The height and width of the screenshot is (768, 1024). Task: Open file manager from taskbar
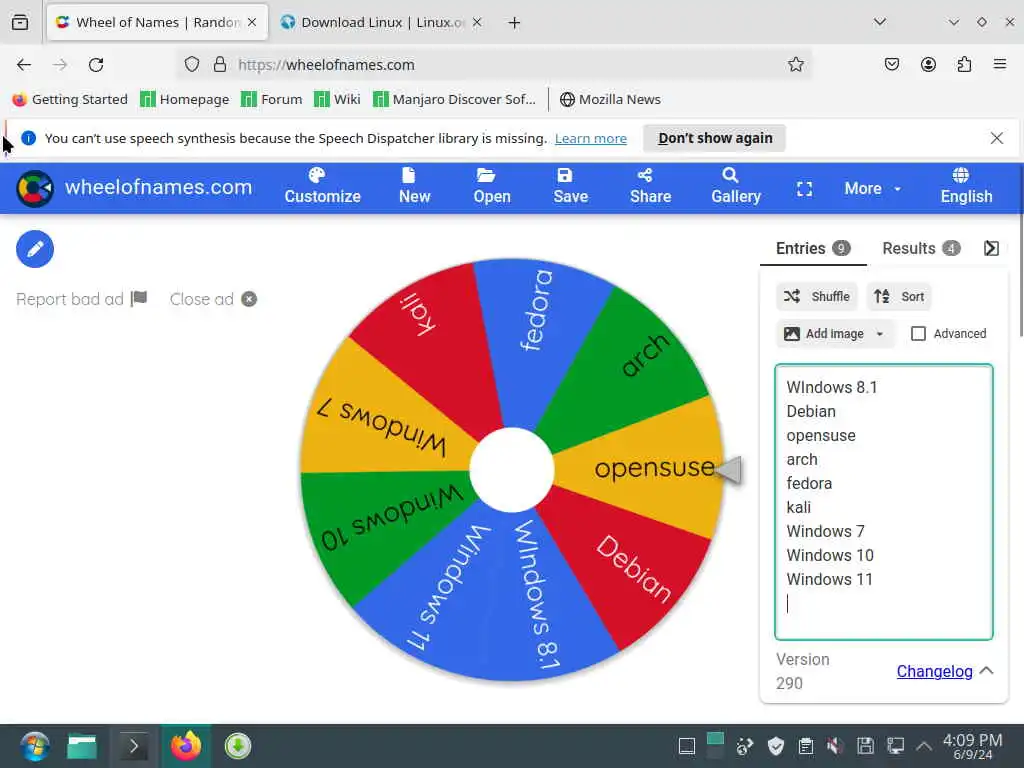(82, 746)
